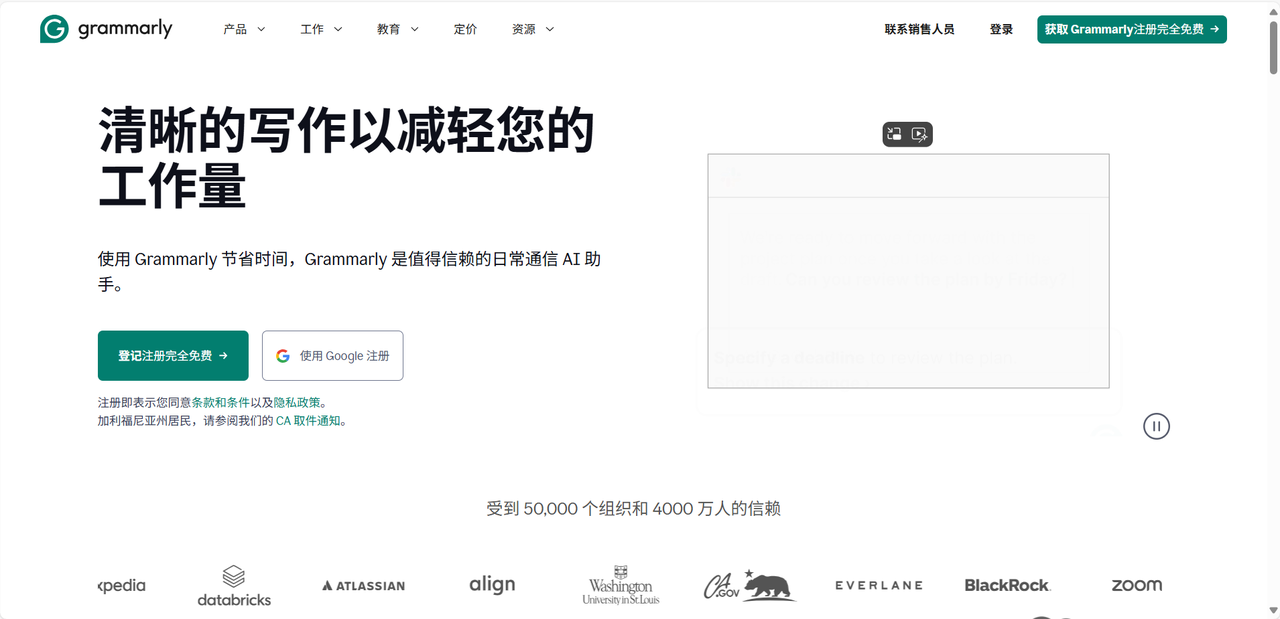Expand the 工作 dropdown menu
The image size is (1280, 619).
click(322, 29)
